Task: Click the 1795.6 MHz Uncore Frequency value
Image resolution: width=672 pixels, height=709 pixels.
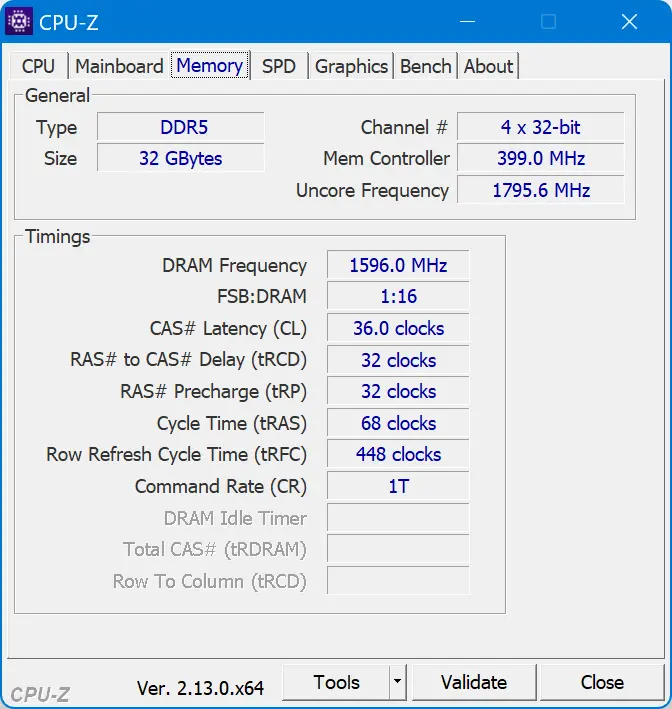Action: click(541, 190)
